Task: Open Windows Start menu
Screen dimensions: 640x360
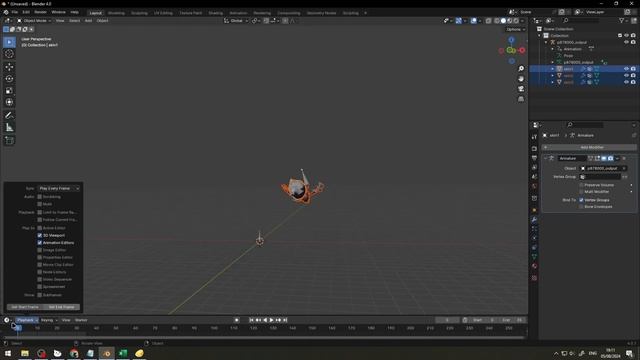Action: point(8,353)
